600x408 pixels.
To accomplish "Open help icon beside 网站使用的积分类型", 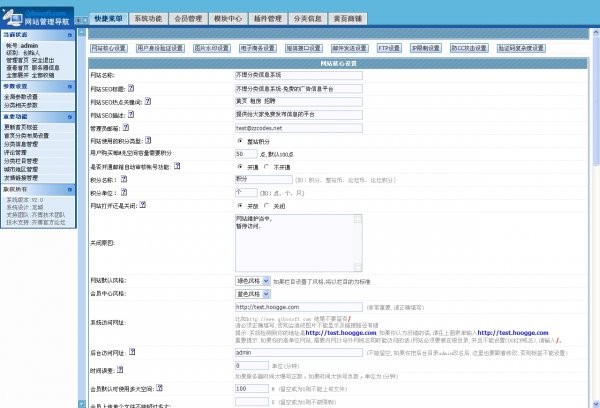I will click(x=148, y=140).
